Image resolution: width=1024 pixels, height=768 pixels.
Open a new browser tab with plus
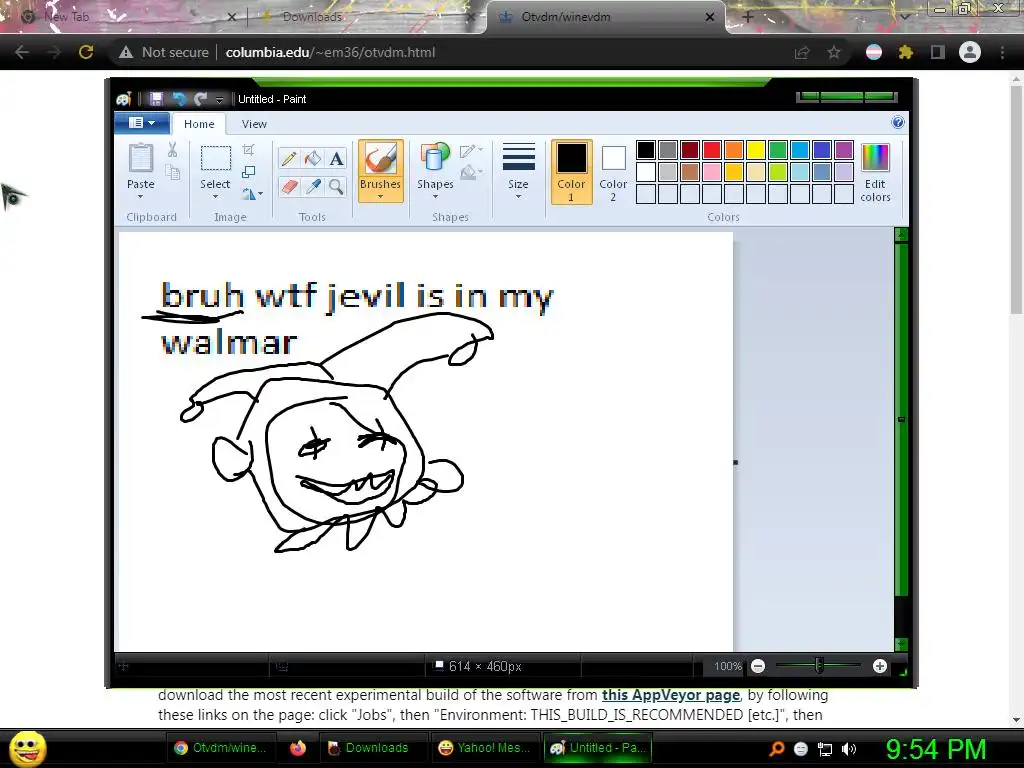pyautogui.click(x=748, y=17)
